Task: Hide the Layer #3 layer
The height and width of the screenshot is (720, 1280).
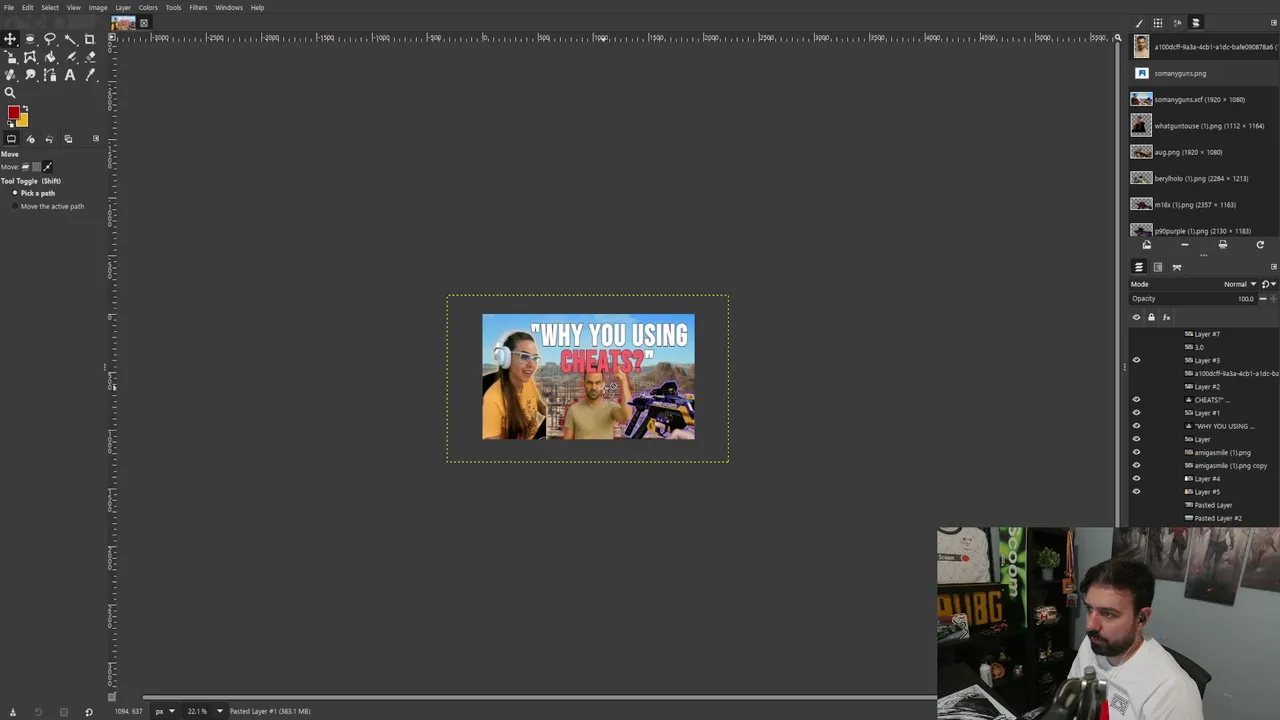Action: point(1136,360)
